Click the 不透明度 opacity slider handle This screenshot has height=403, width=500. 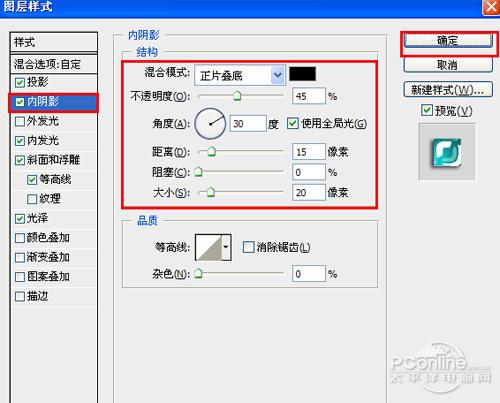[x=237, y=96]
